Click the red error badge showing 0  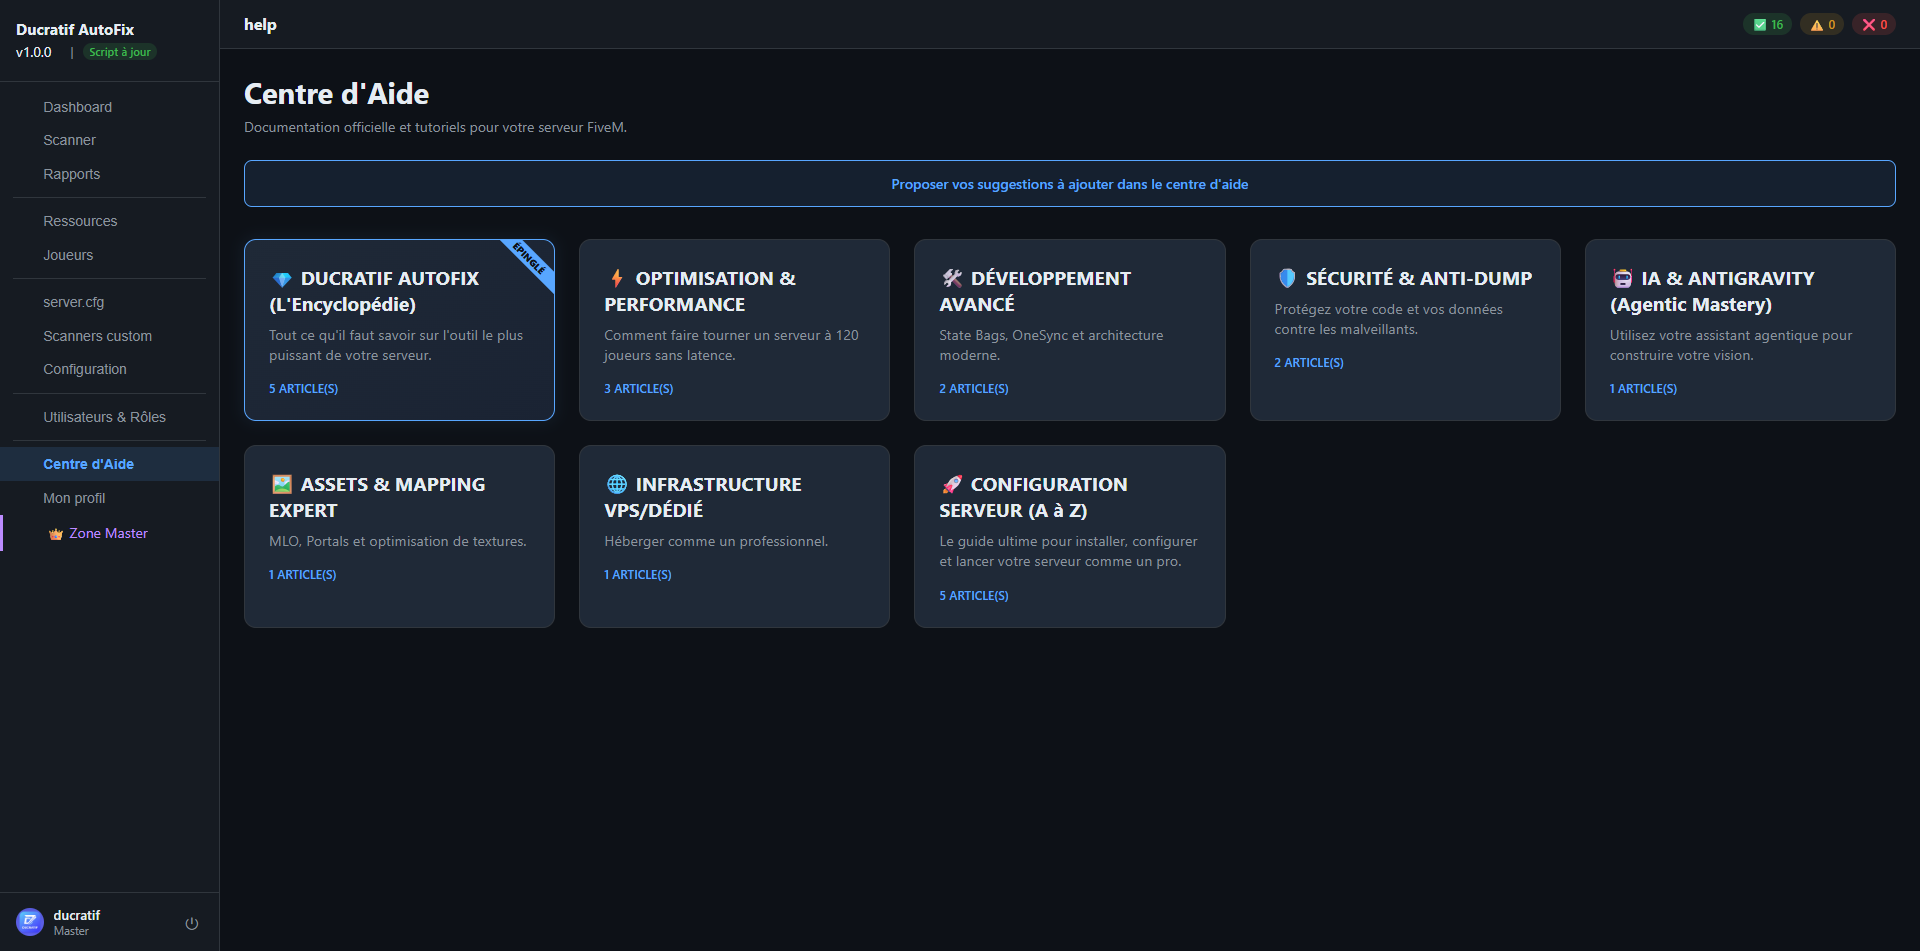1874,23
